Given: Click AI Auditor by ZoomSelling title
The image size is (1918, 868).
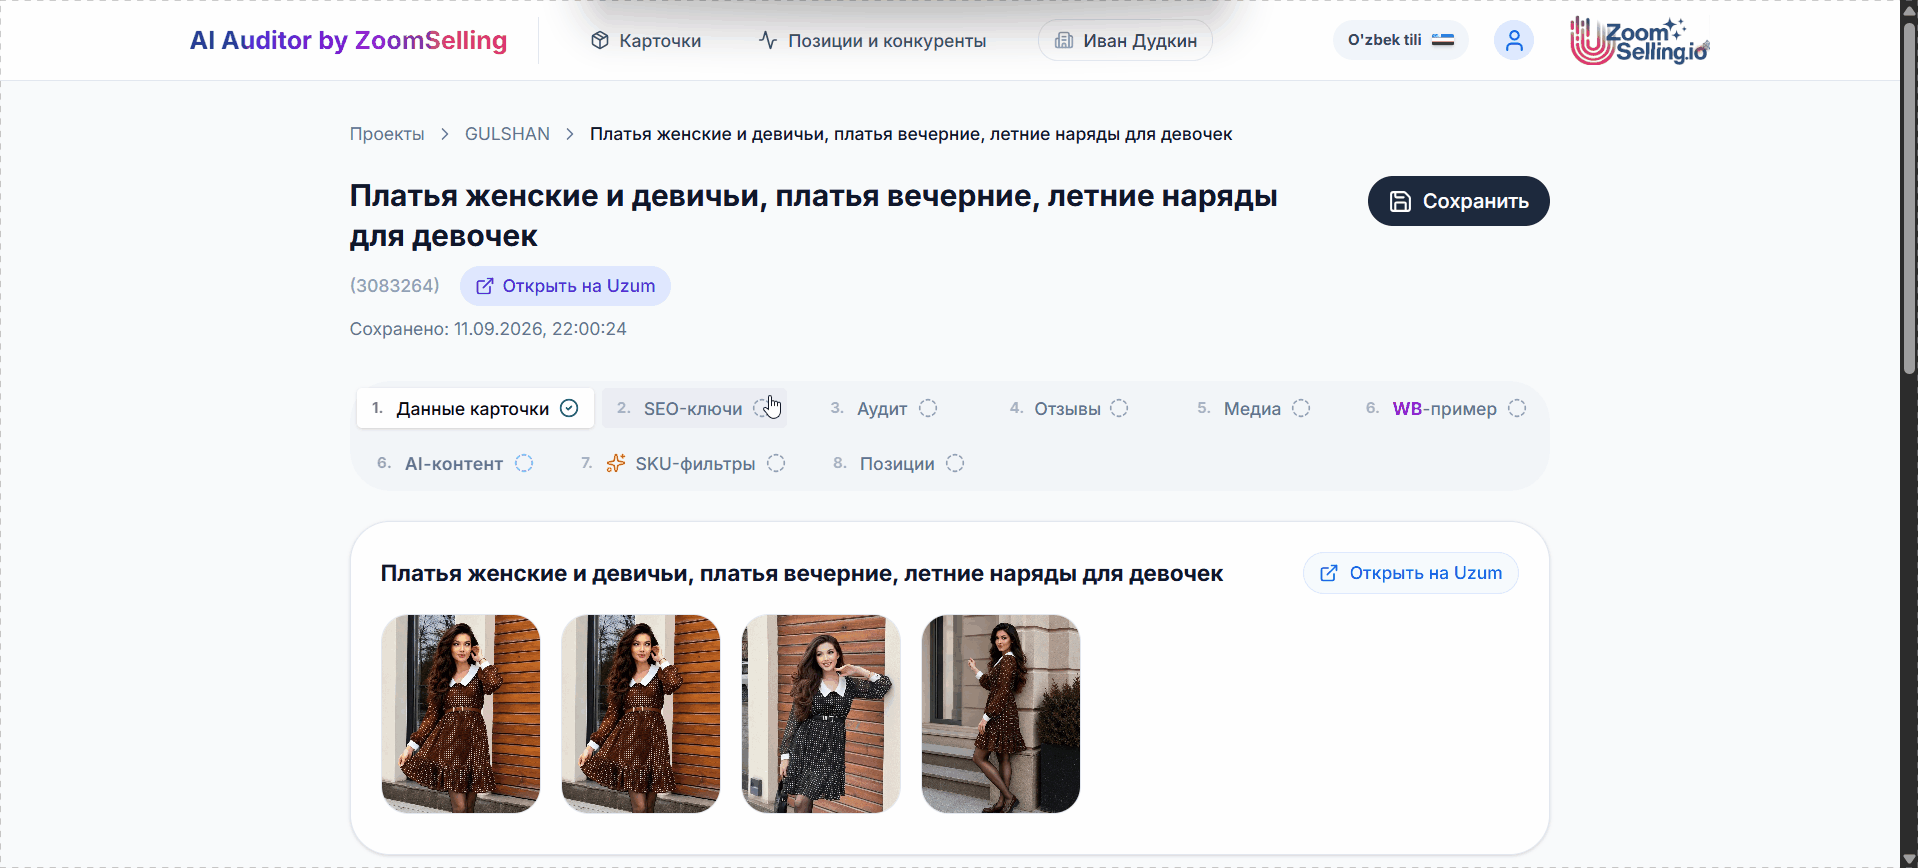Looking at the screenshot, I should (x=348, y=40).
